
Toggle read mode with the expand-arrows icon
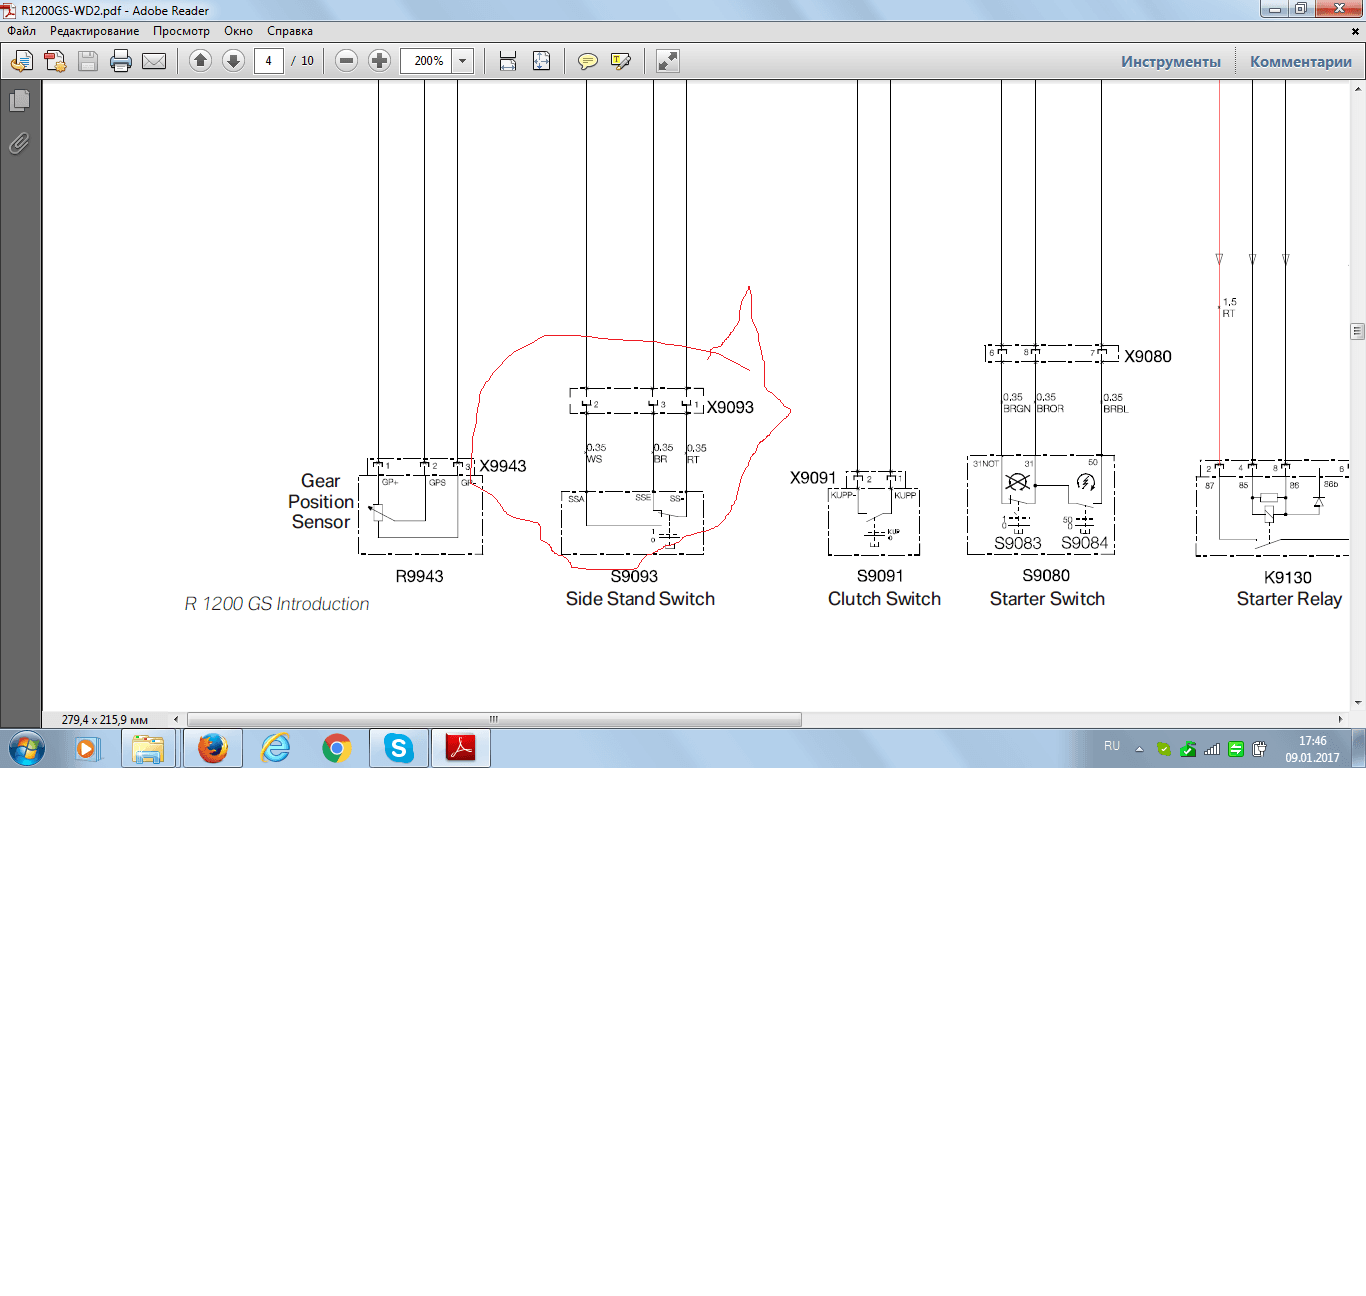tap(667, 61)
